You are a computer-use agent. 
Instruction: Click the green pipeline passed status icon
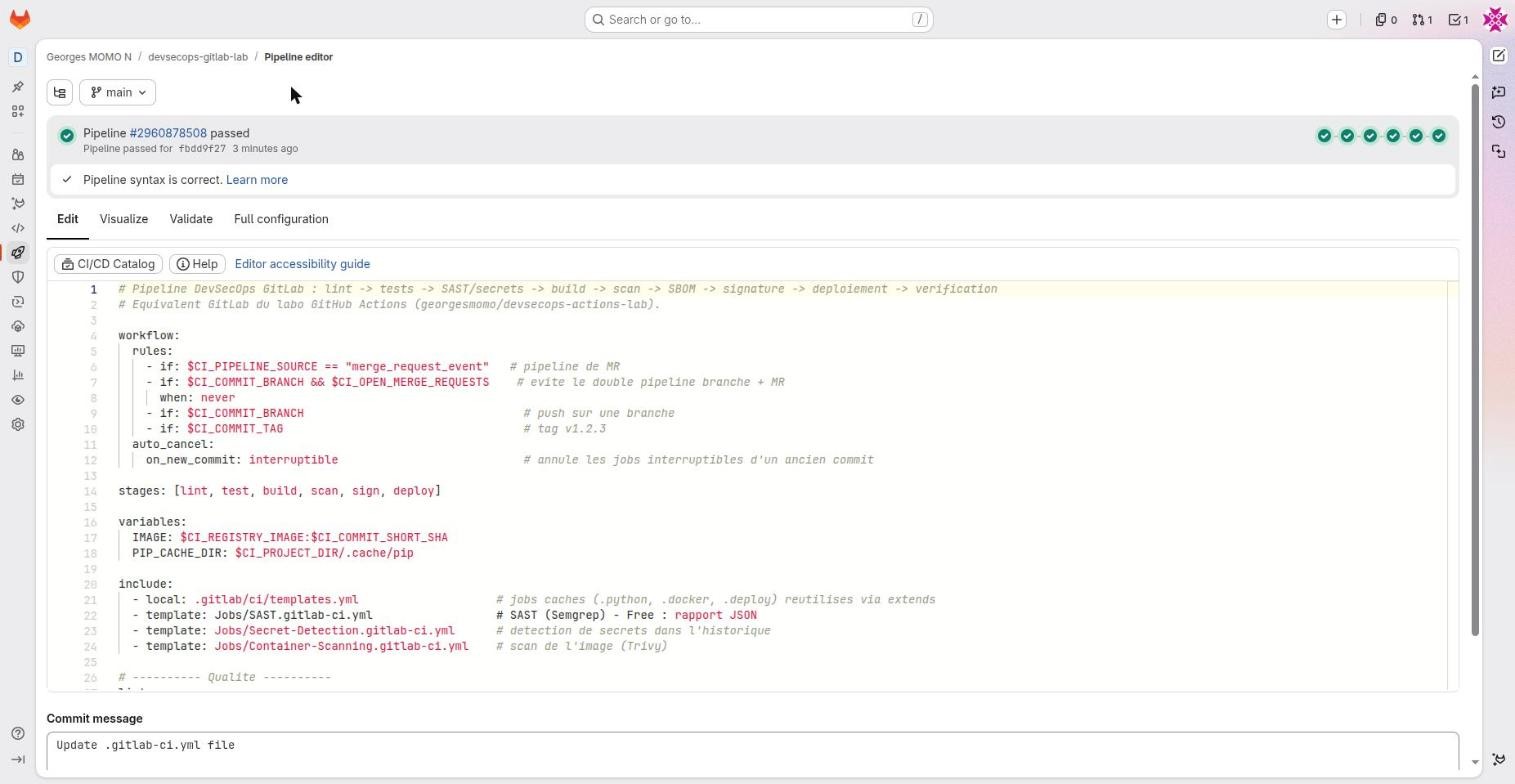point(67,136)
